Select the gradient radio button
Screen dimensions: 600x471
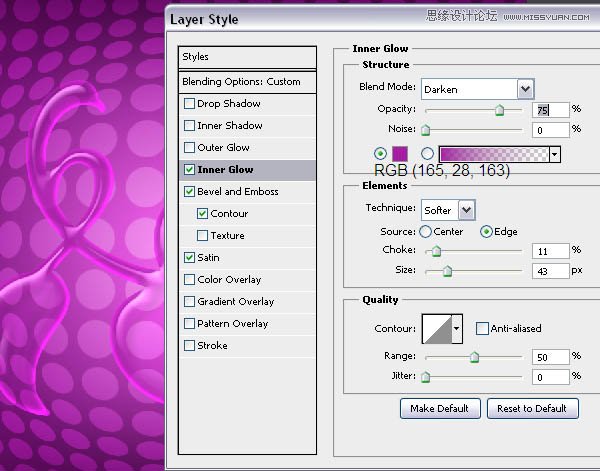click(x=428, y=154)
